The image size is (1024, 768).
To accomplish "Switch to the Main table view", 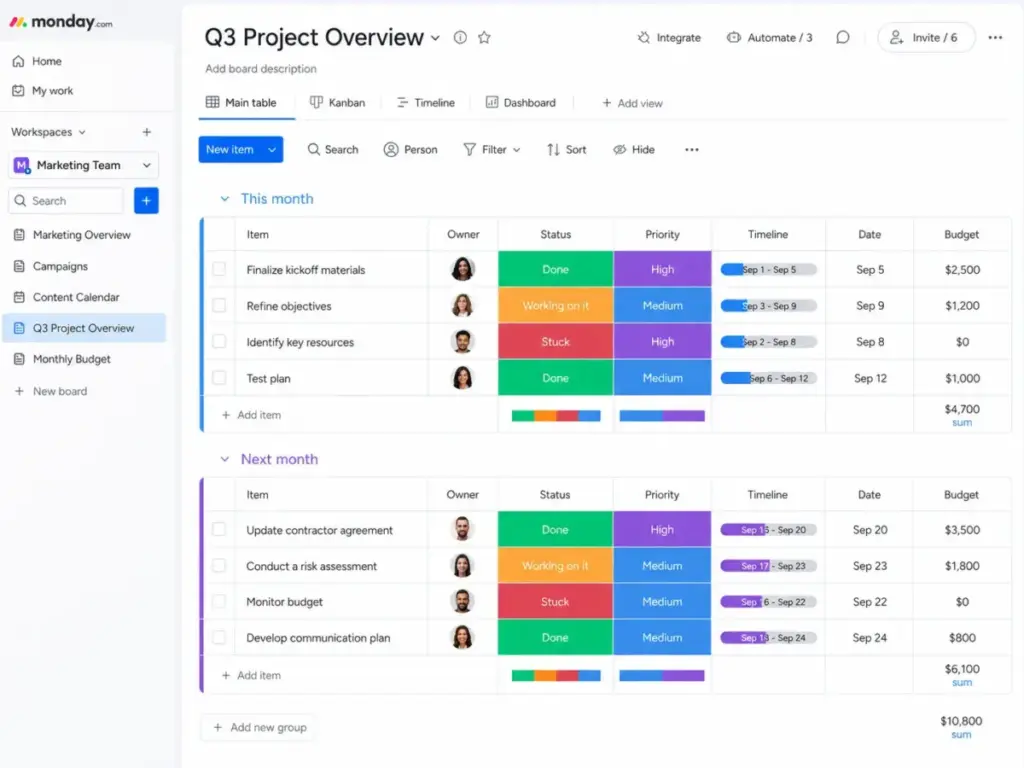I will pos(241,103).
